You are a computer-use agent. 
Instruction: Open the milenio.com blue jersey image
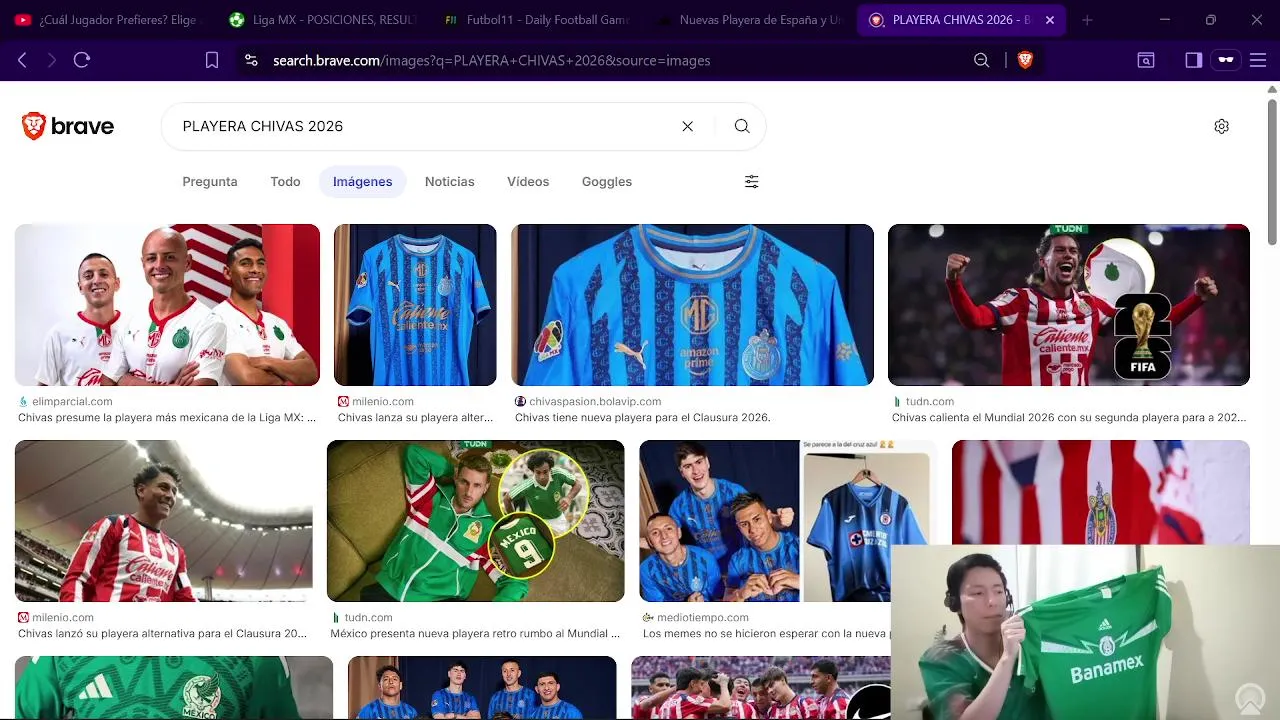[415, 305]
